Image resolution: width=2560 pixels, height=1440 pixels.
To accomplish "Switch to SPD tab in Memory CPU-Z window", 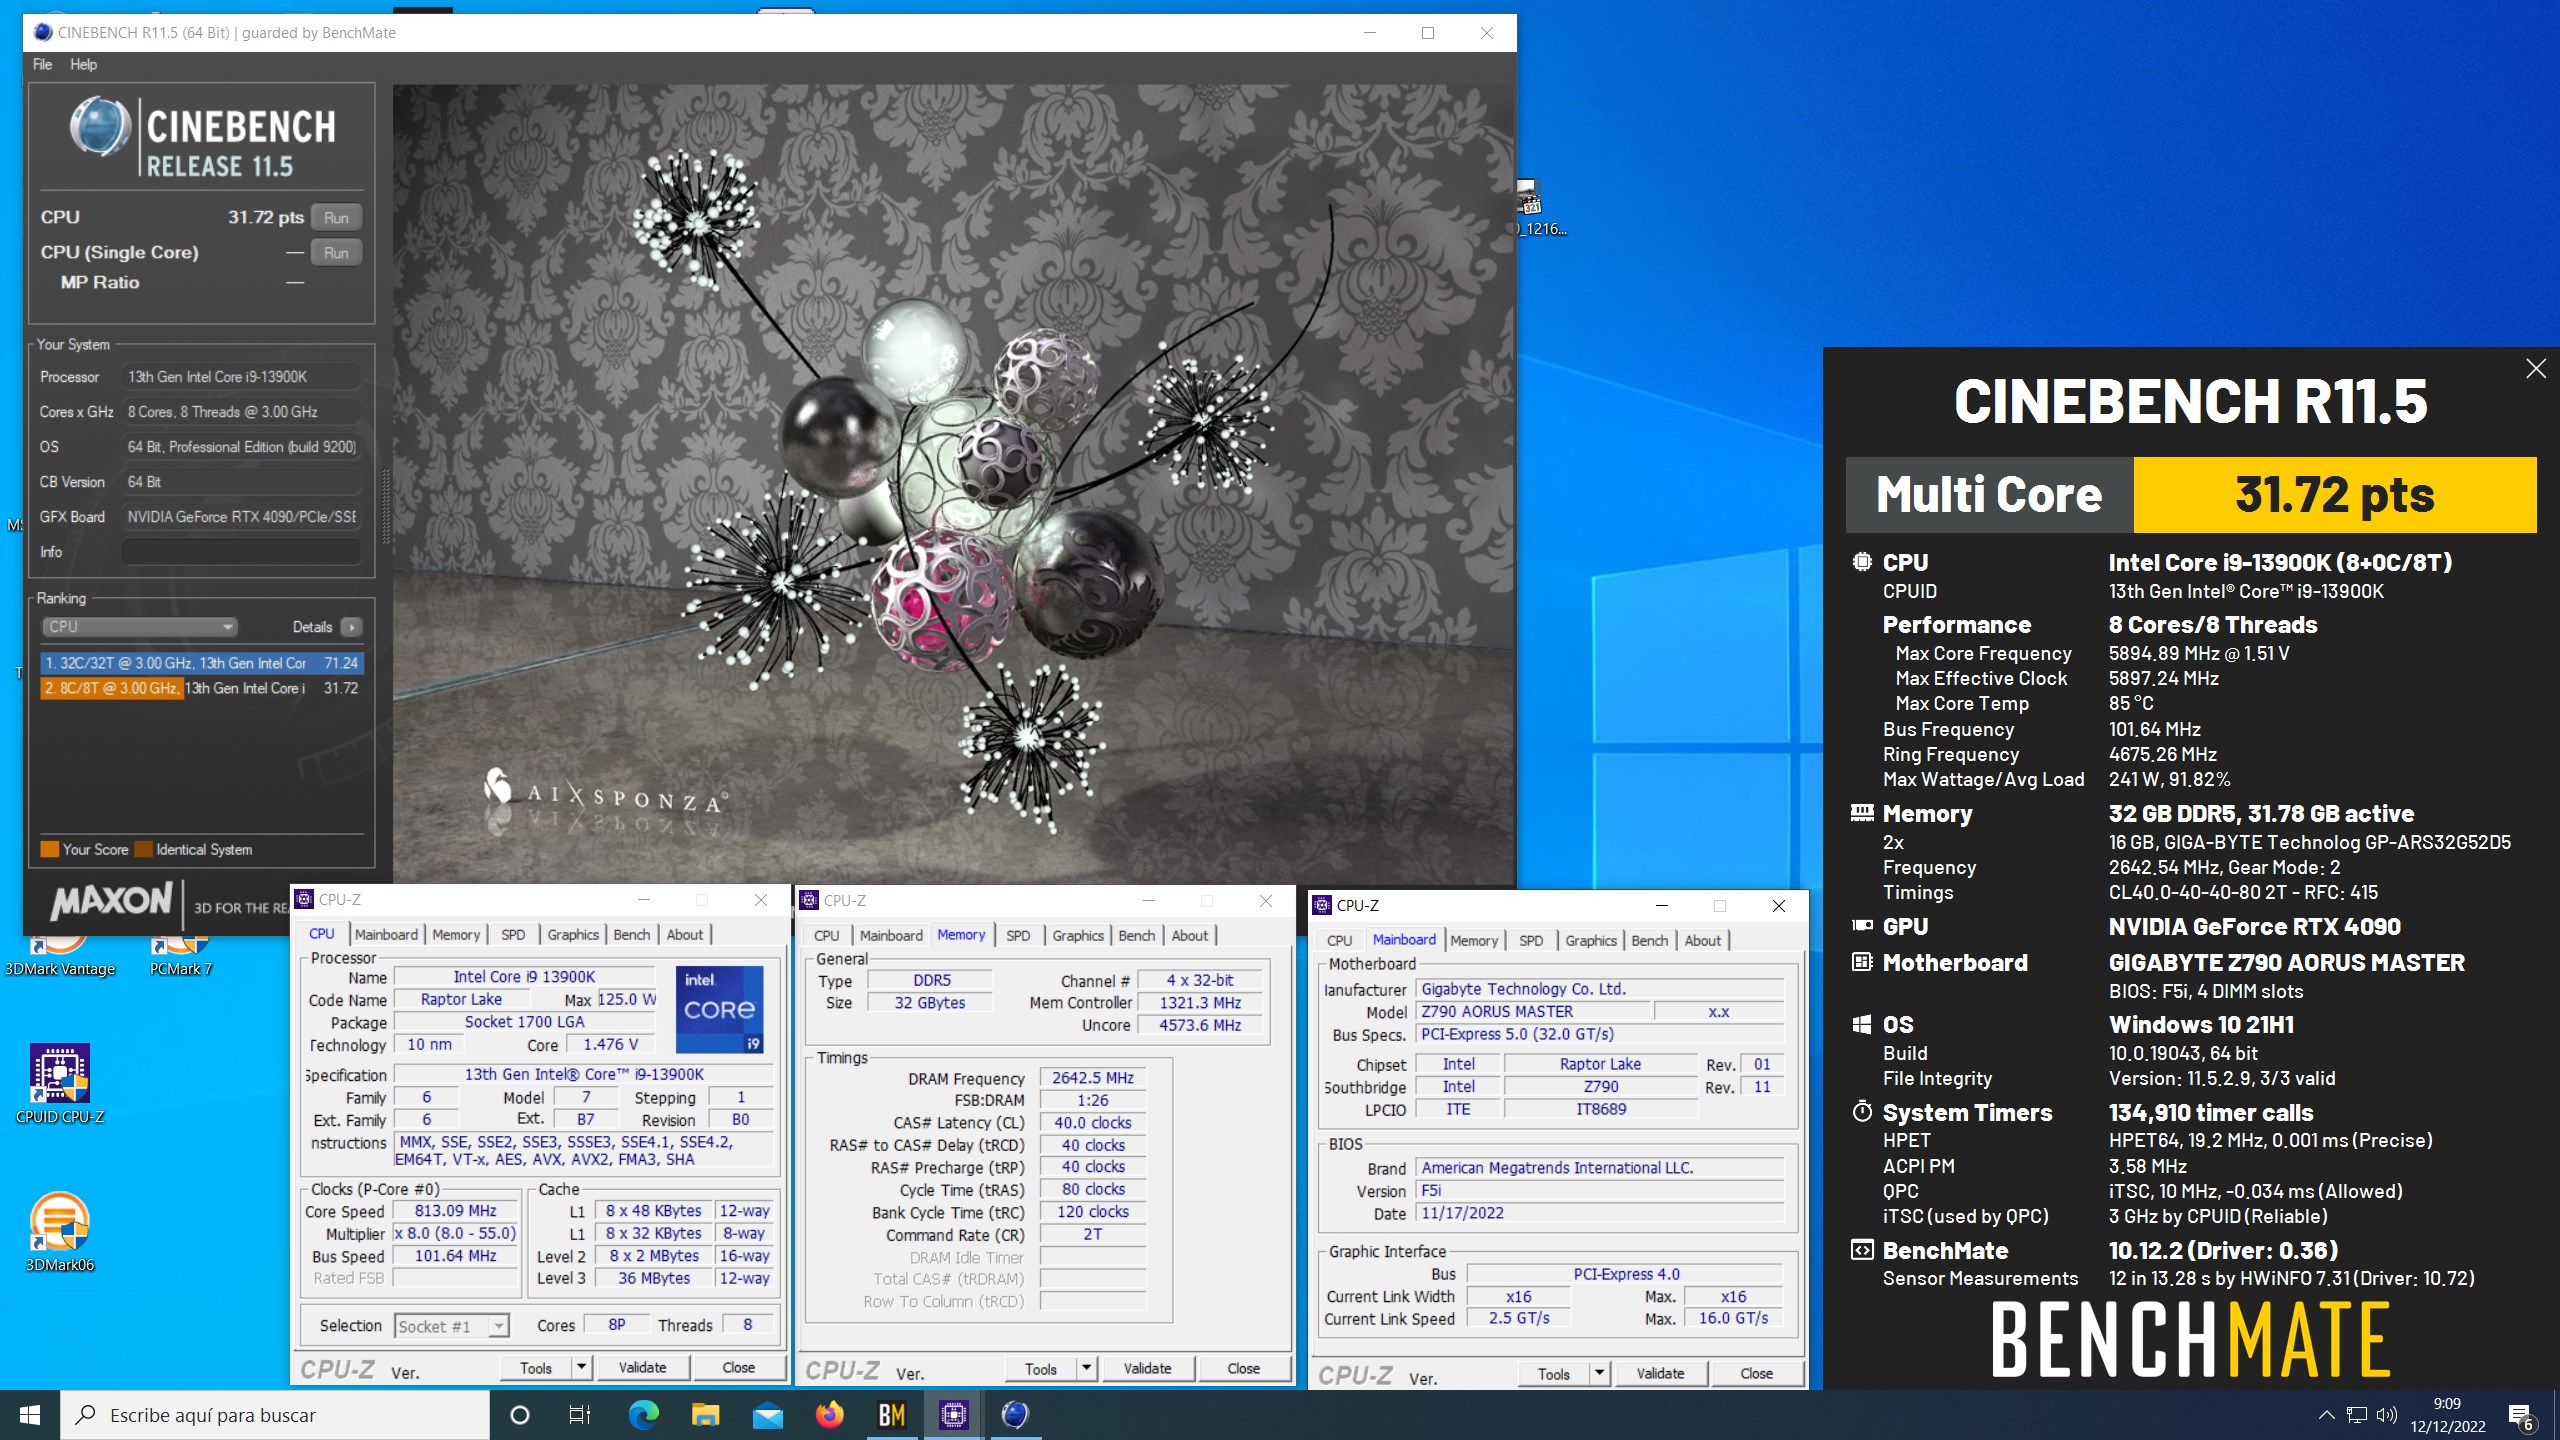I will 1018,935.
